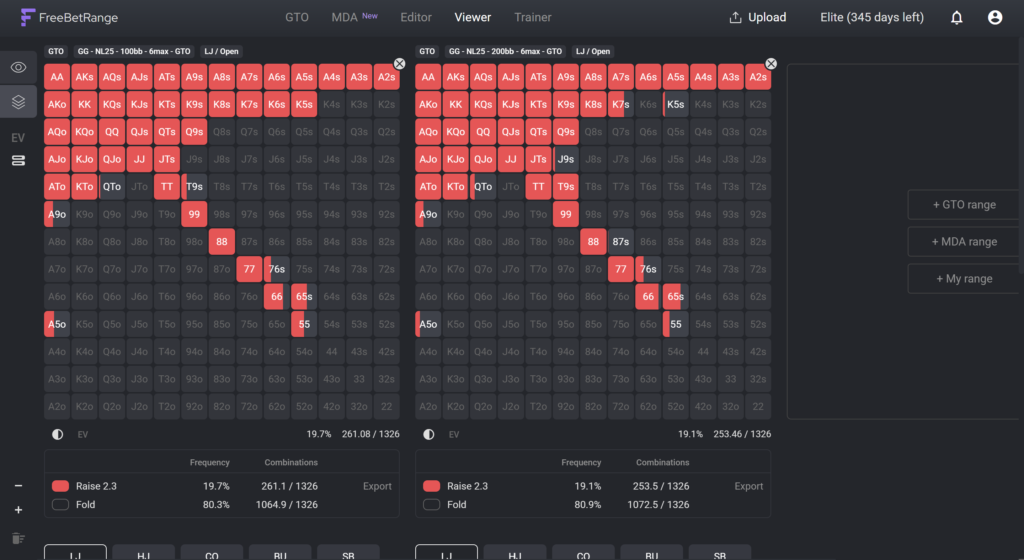Toggle the contrast icon under left range
This screenshot has width=1024, height=560.
pos(57,434)
